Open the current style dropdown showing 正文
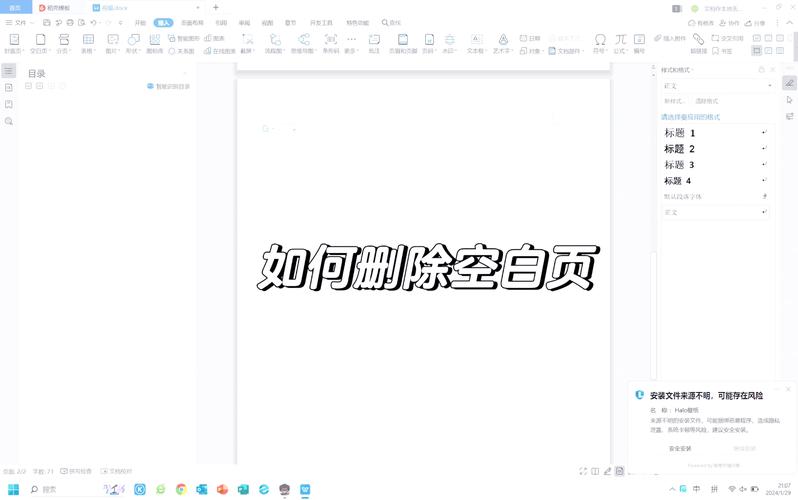 tap(718, 86)
